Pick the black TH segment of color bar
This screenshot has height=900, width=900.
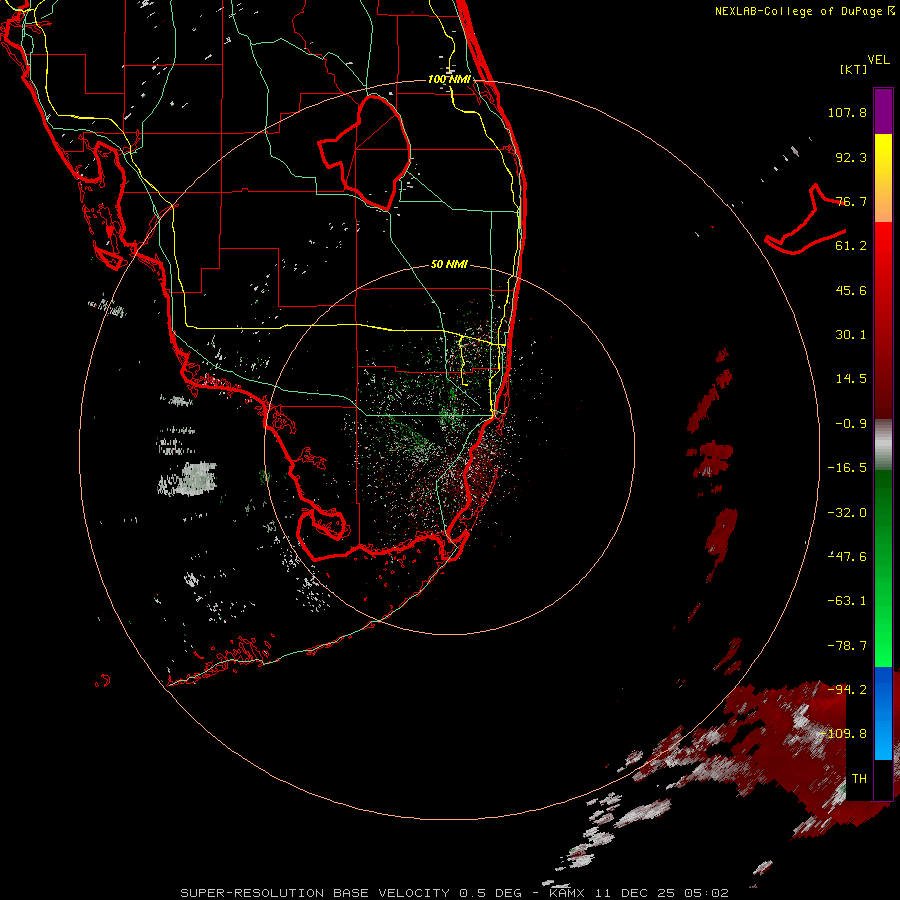[x=883, y=779]
